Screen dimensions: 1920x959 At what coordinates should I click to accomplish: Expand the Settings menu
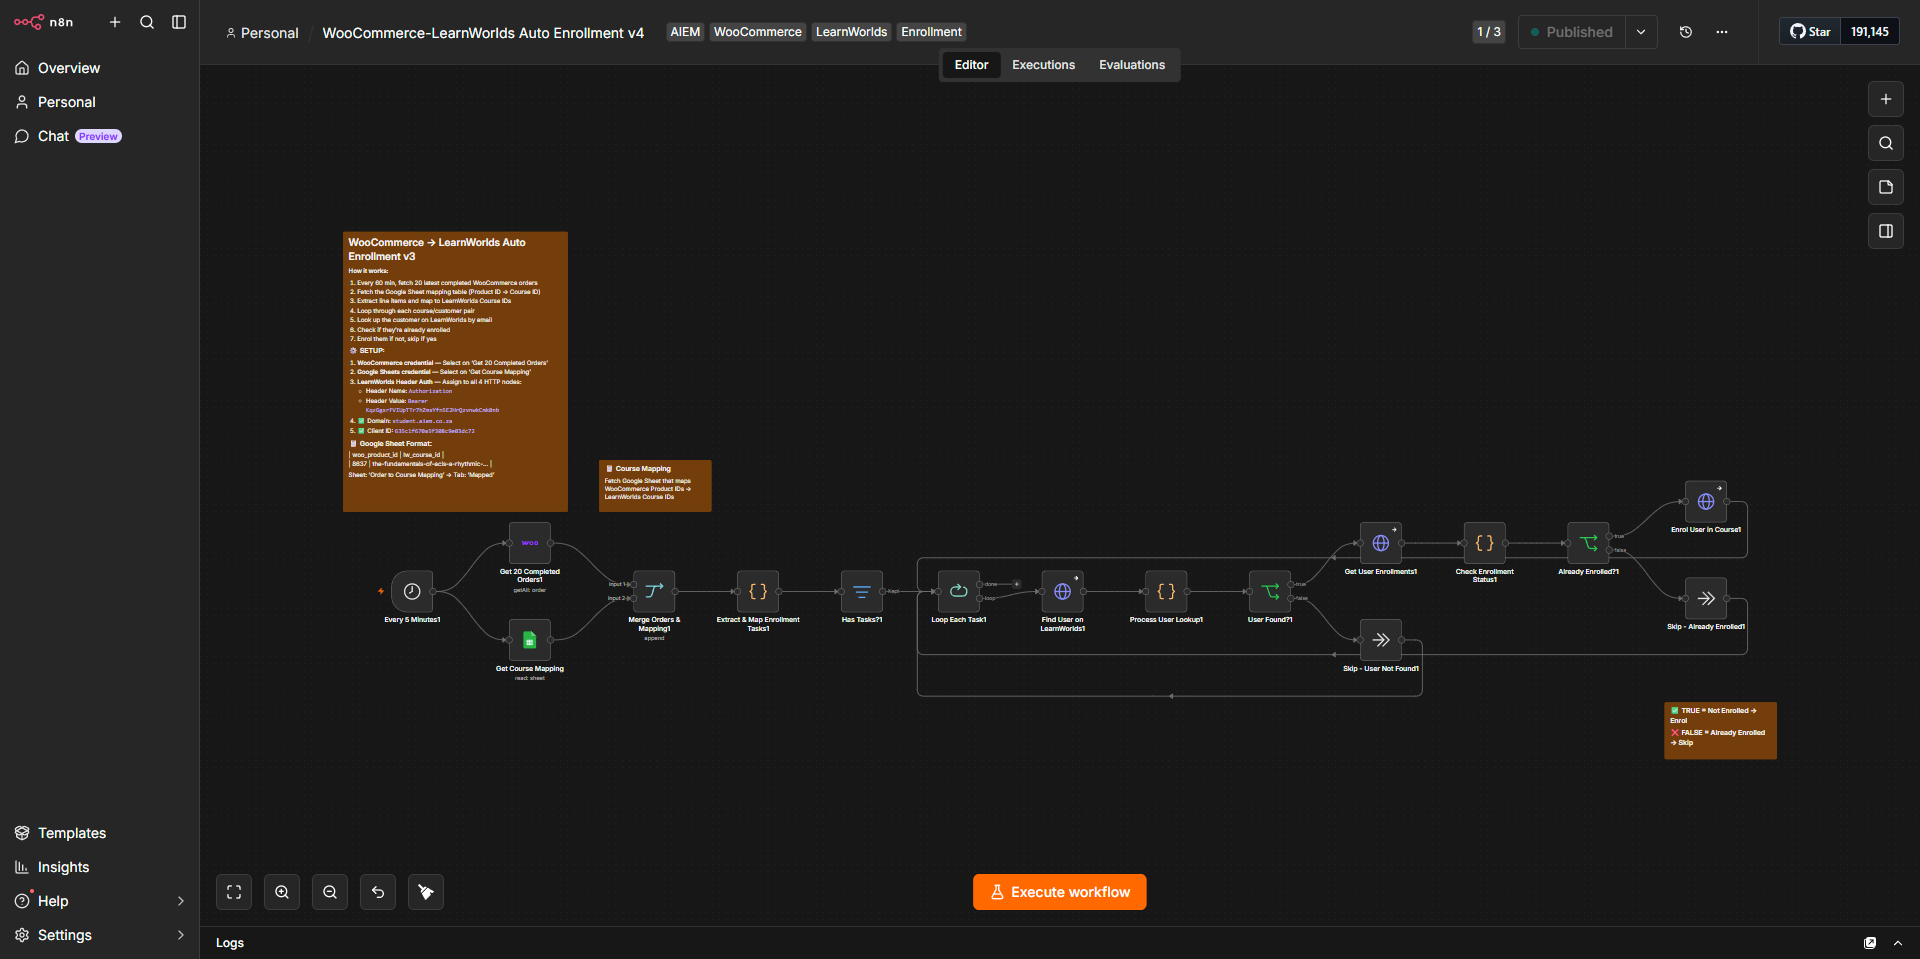click(99, 935)
